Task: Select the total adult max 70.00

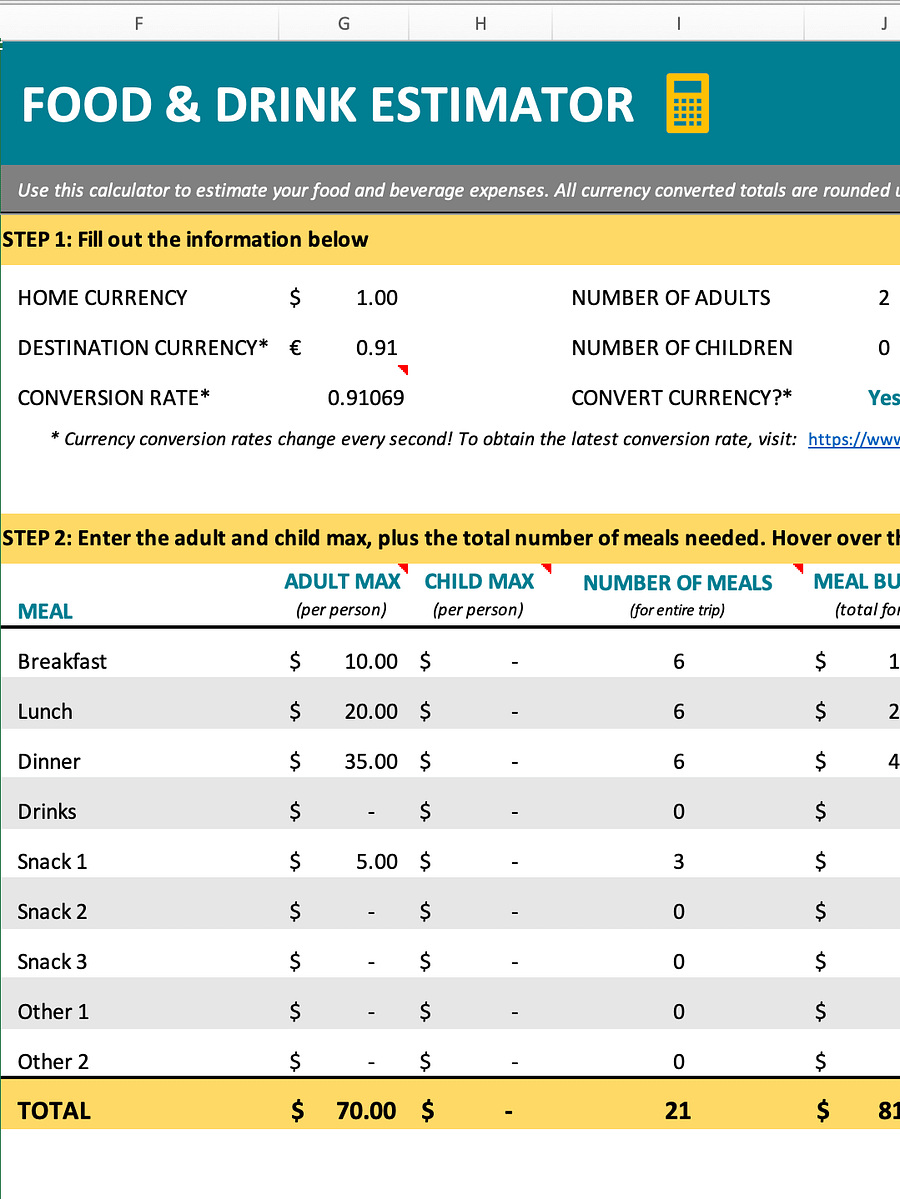Action: point(366,1111)
